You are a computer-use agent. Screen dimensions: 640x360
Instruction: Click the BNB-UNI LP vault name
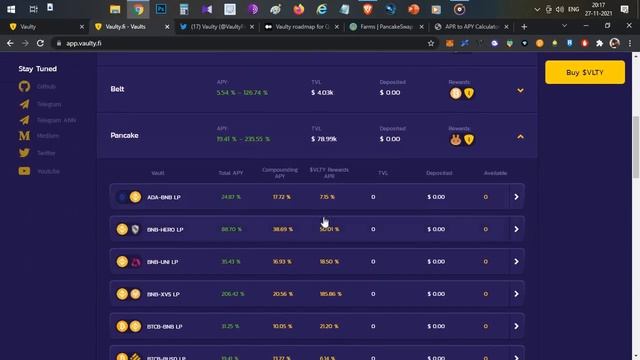coord(162,262)
